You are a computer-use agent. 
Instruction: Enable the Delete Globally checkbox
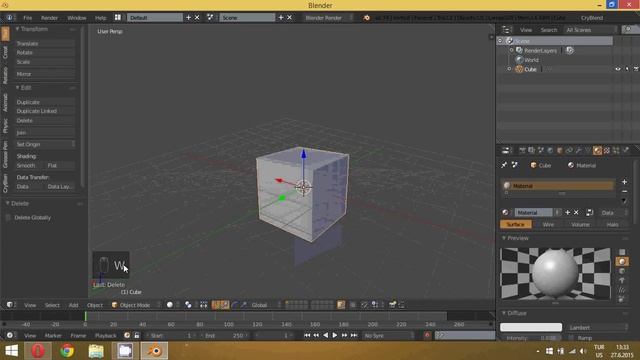click(x=8, y=218)
